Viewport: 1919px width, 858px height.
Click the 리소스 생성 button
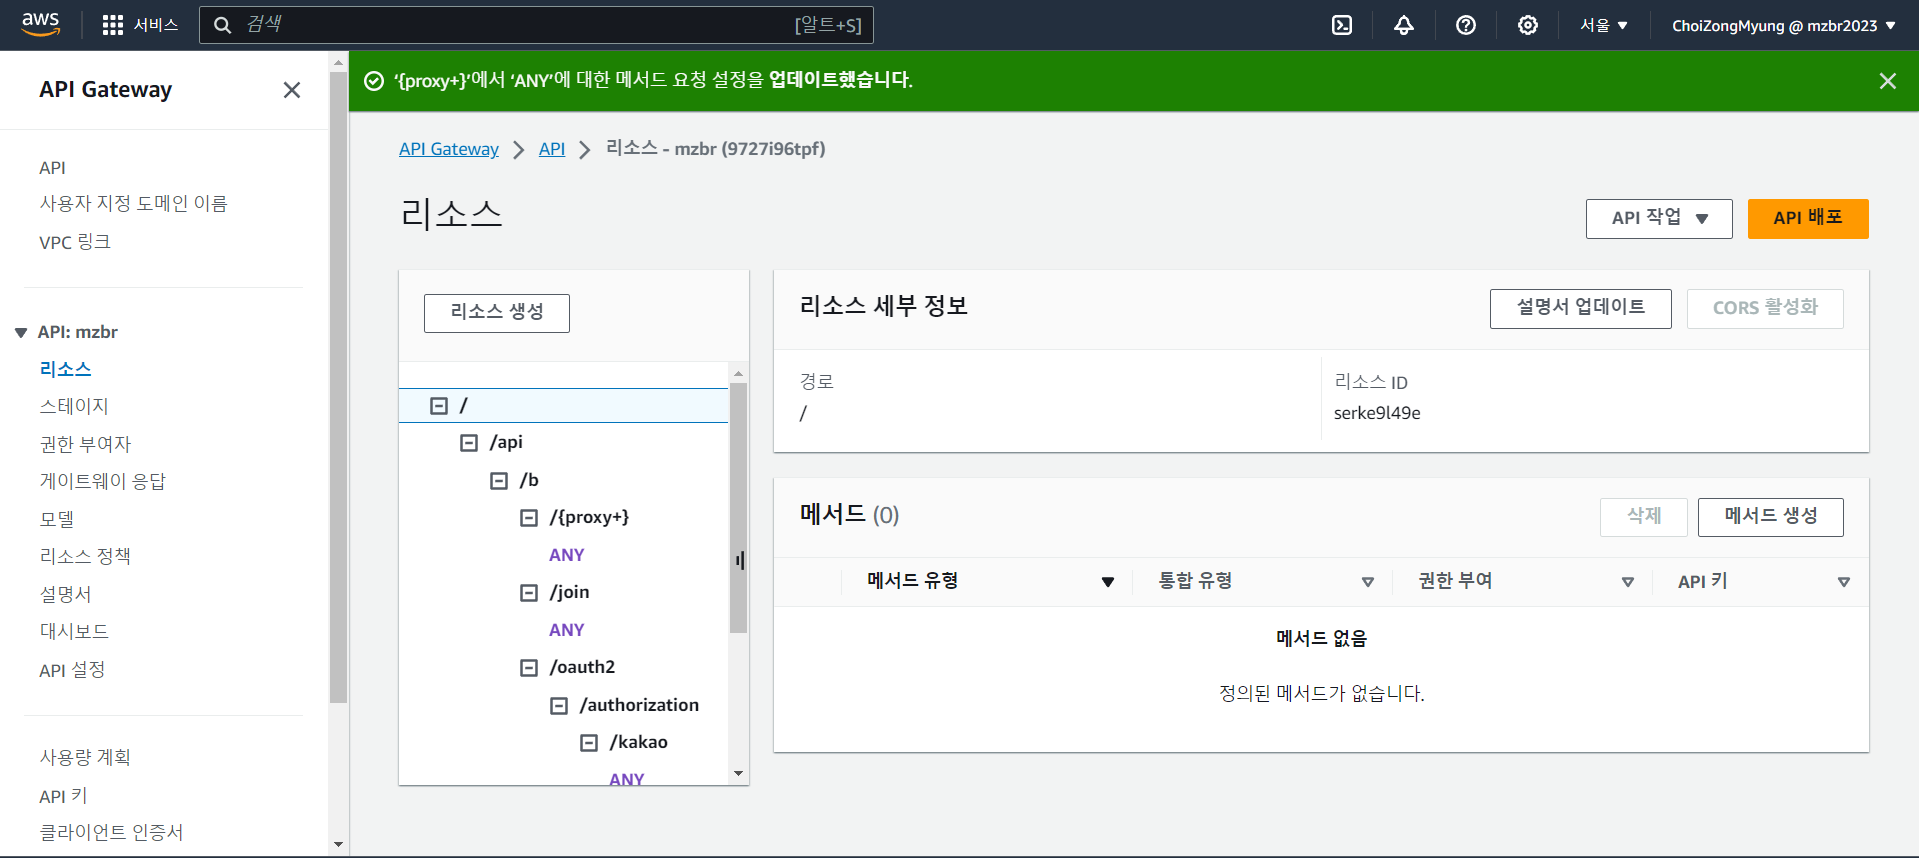[497, 313]
